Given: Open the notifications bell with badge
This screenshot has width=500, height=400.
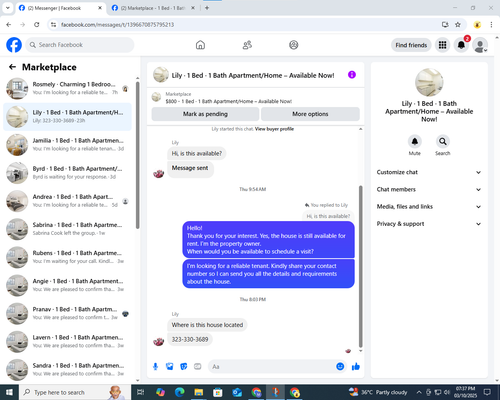Looking at the screenshot, I should click(461, 45).
